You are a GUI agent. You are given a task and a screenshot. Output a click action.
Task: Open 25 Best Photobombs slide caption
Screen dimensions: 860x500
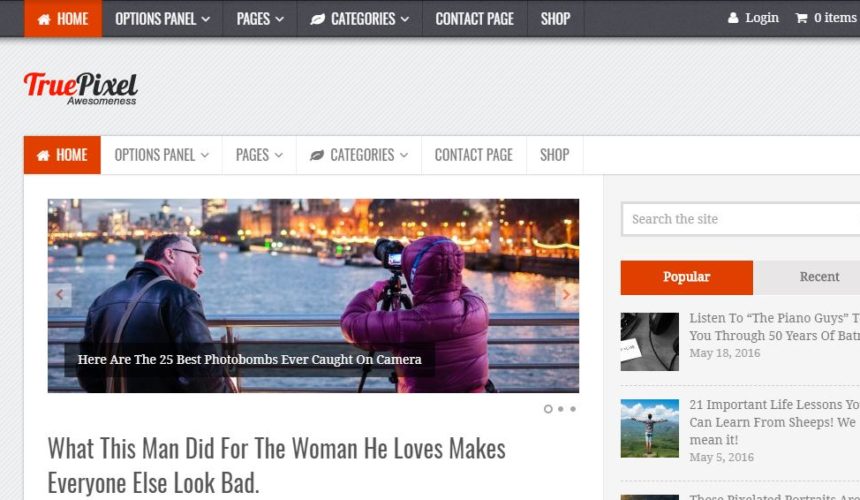click(x=250, y=360)
